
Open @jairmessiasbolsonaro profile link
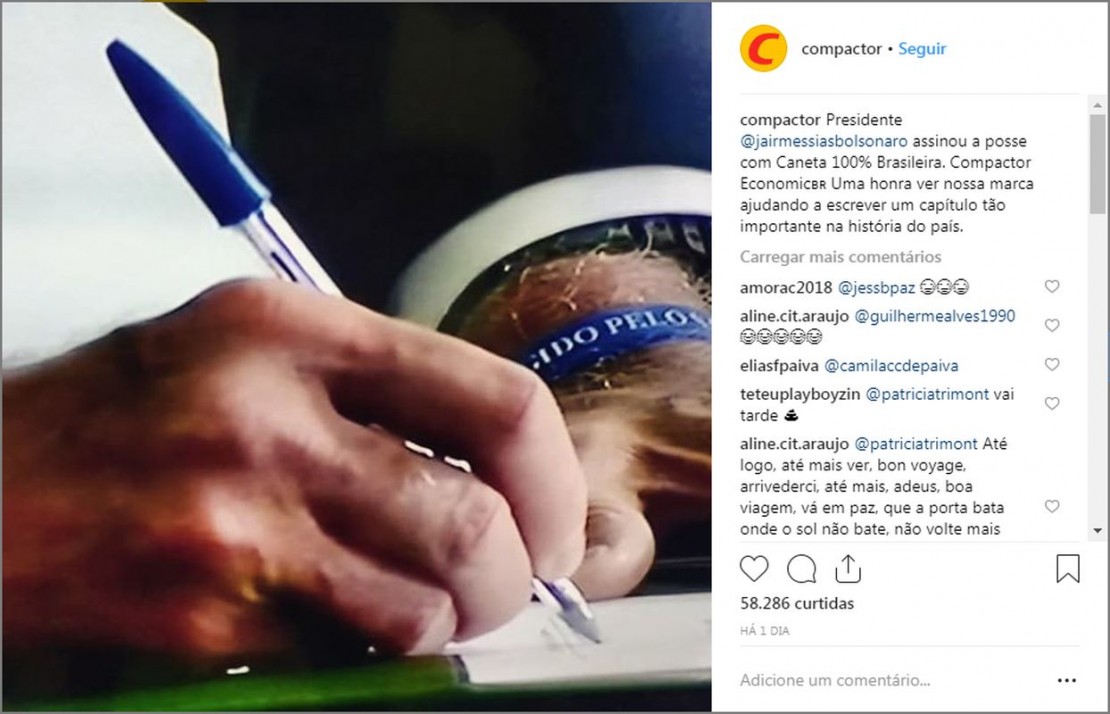[823, 141]
